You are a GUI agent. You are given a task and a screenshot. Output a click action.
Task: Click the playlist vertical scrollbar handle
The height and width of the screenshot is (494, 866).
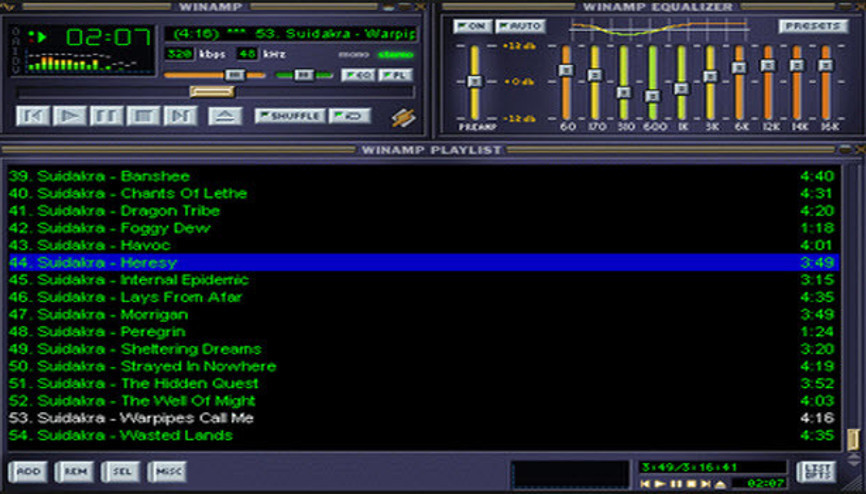[853, 439]
